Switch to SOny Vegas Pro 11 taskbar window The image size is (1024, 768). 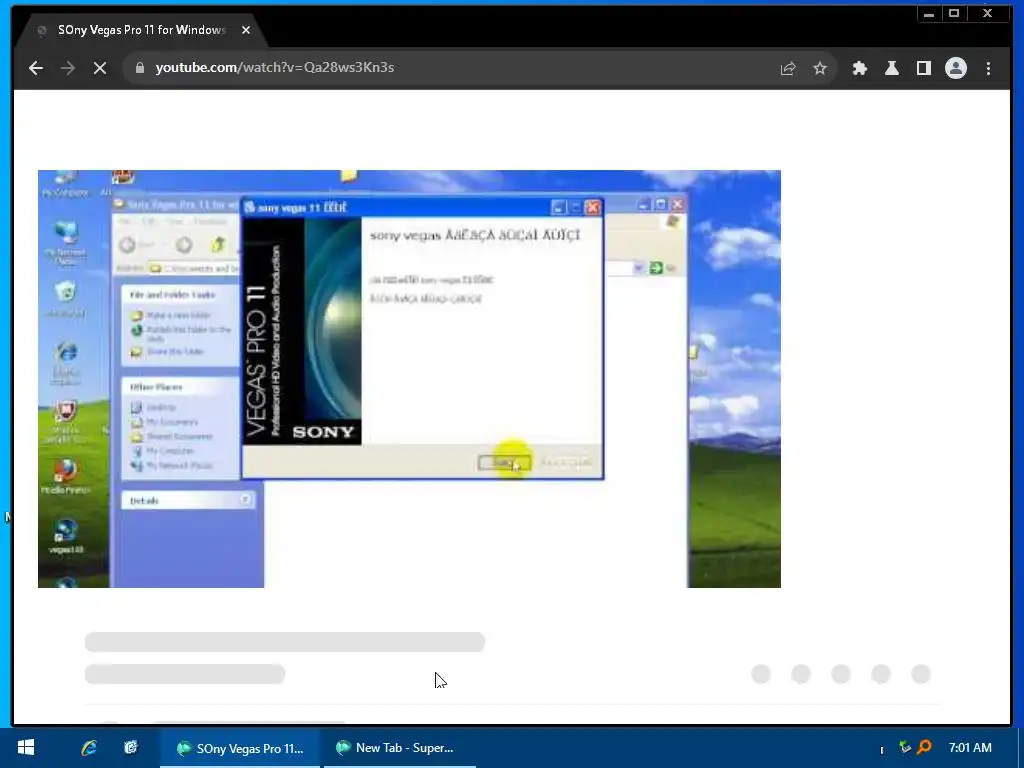pyautogui.click(x=240, y=748)
